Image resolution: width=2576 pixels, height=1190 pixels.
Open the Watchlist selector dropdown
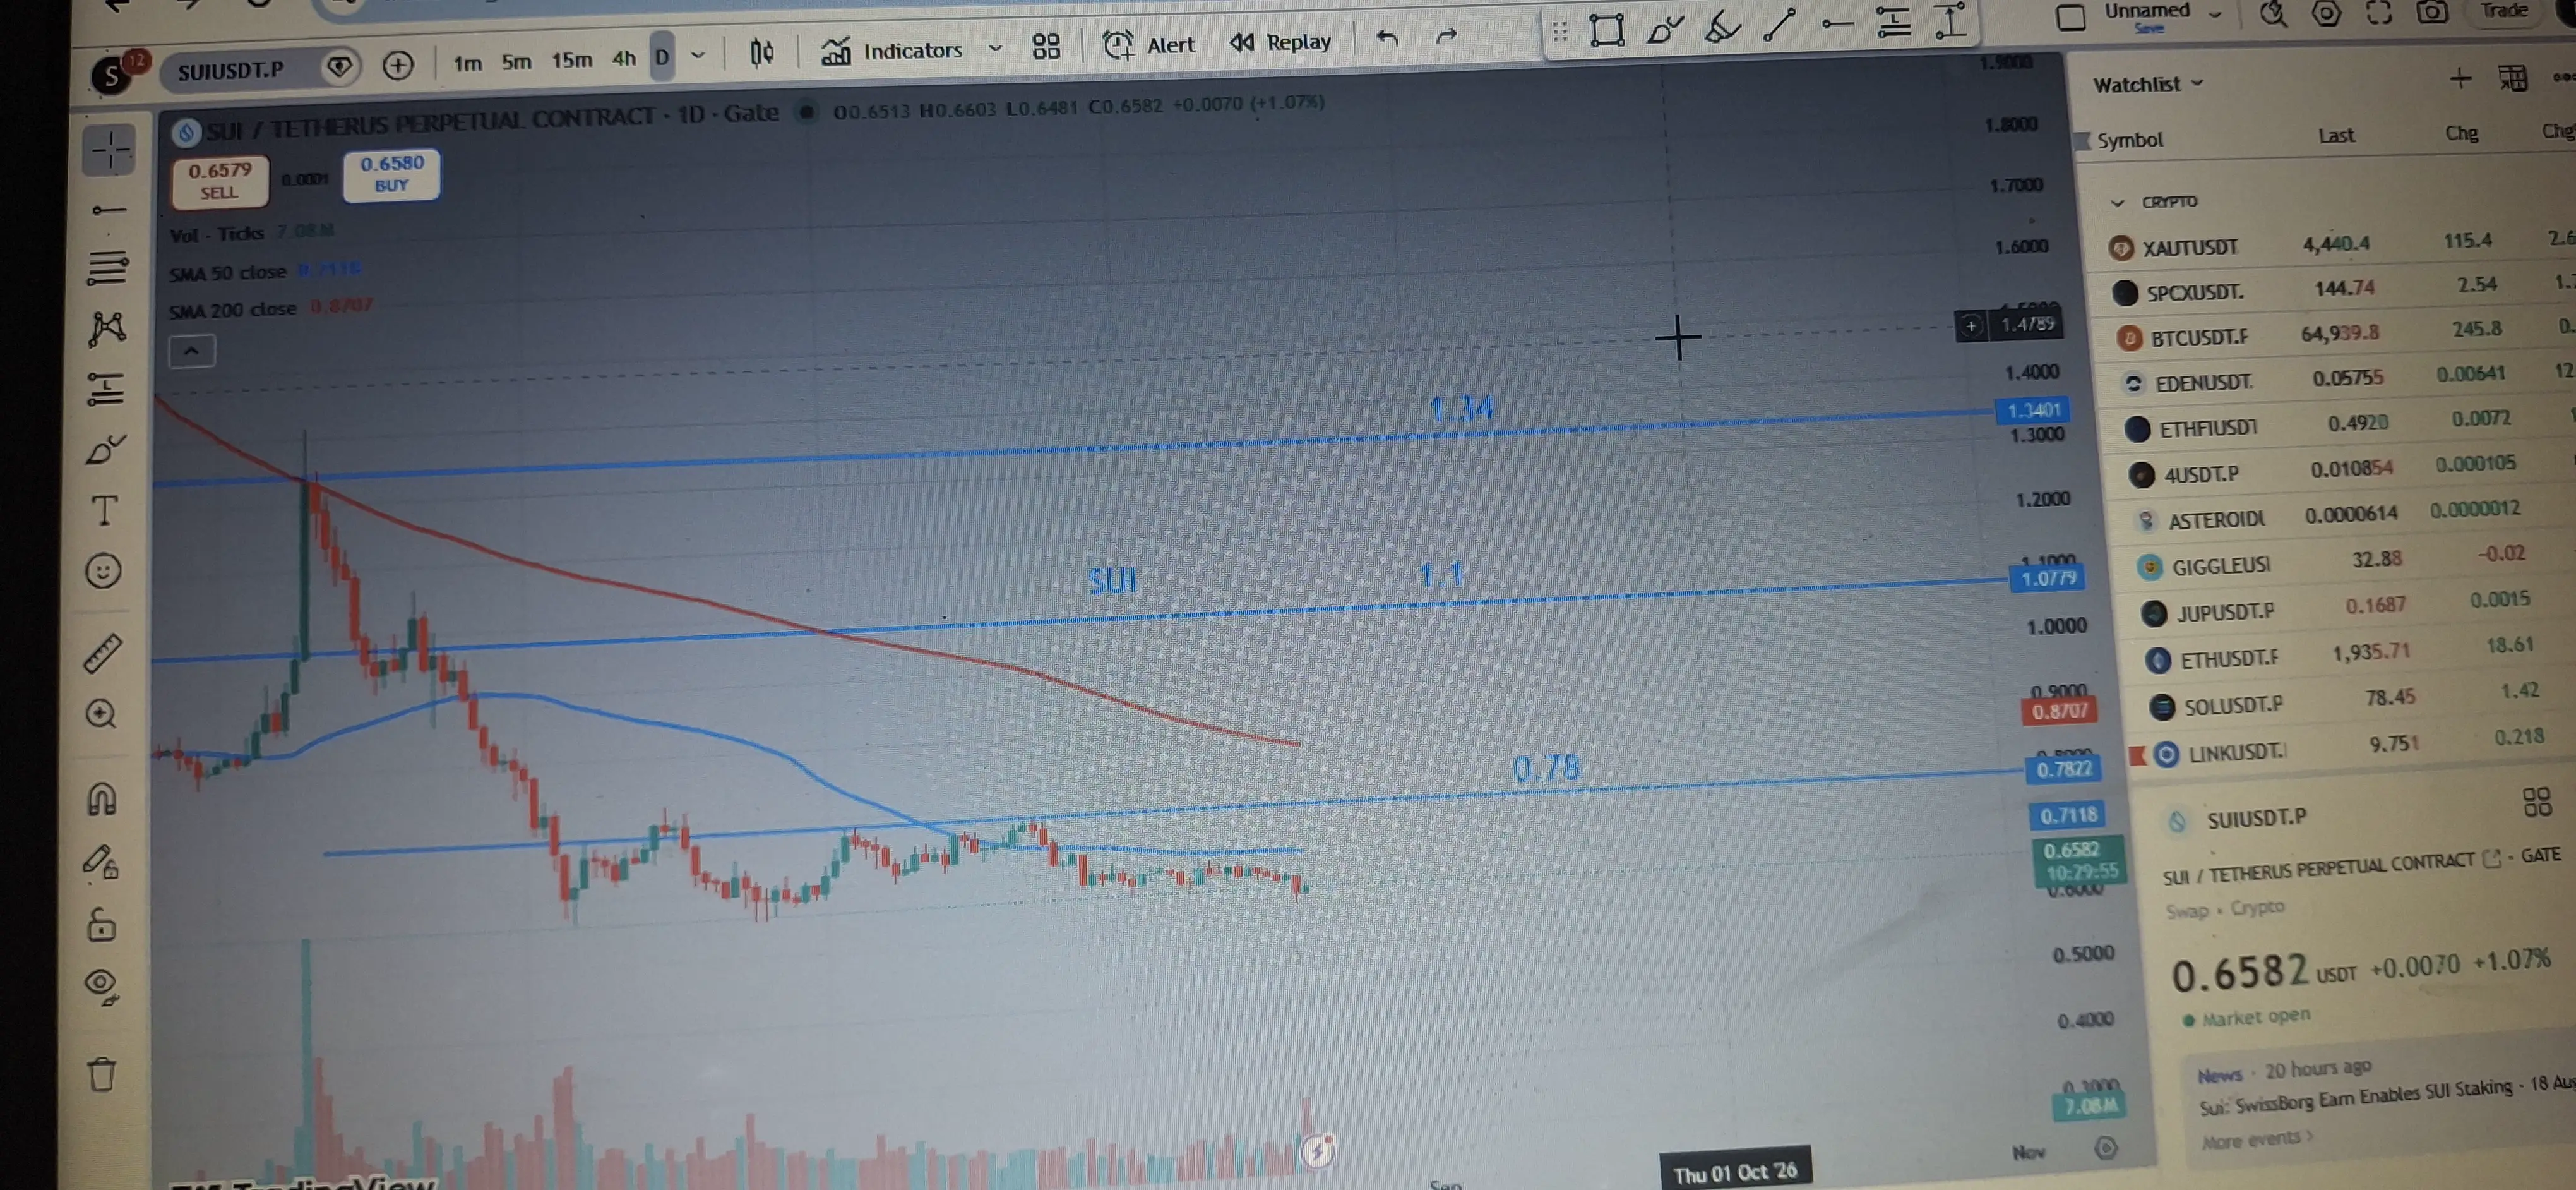(2148, 84)
